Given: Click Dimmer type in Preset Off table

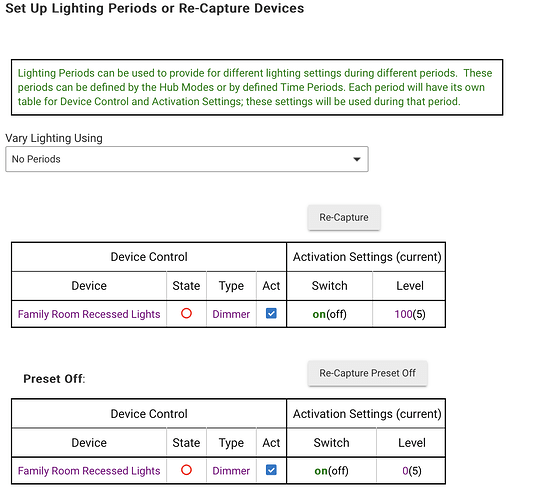Looking at the screenshot, I should pos(231,471).
